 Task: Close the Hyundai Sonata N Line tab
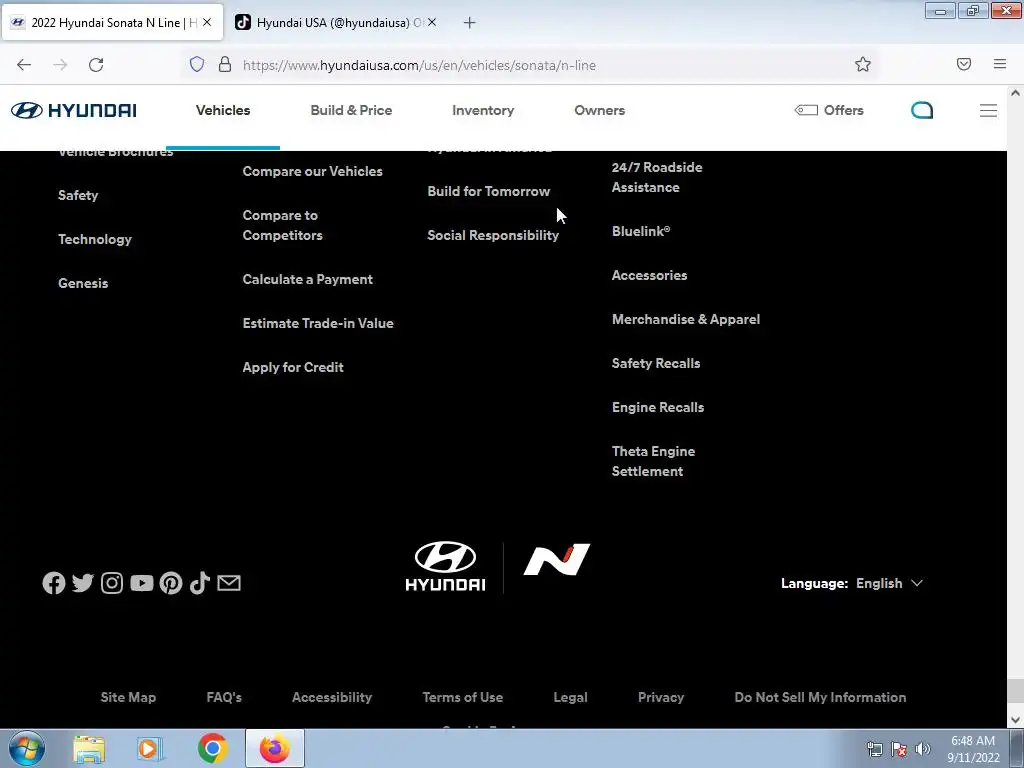pyautogui.click(x=207, y=22)
